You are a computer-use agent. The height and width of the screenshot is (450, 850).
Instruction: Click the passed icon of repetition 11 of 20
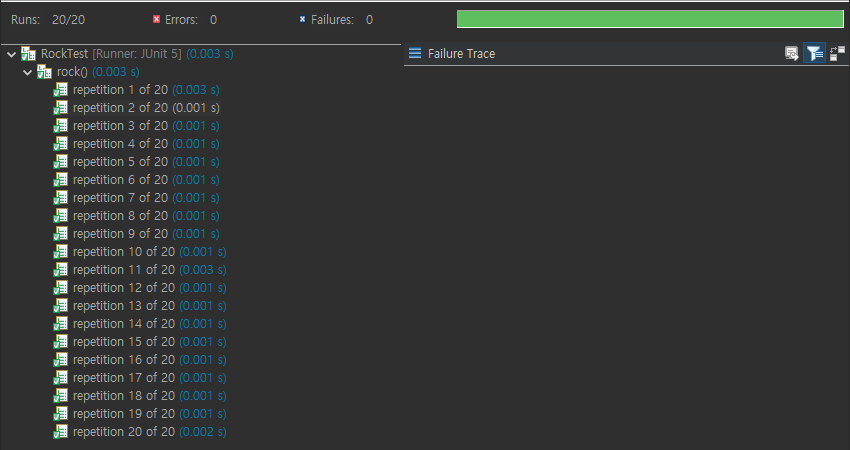tap(60, 269)
